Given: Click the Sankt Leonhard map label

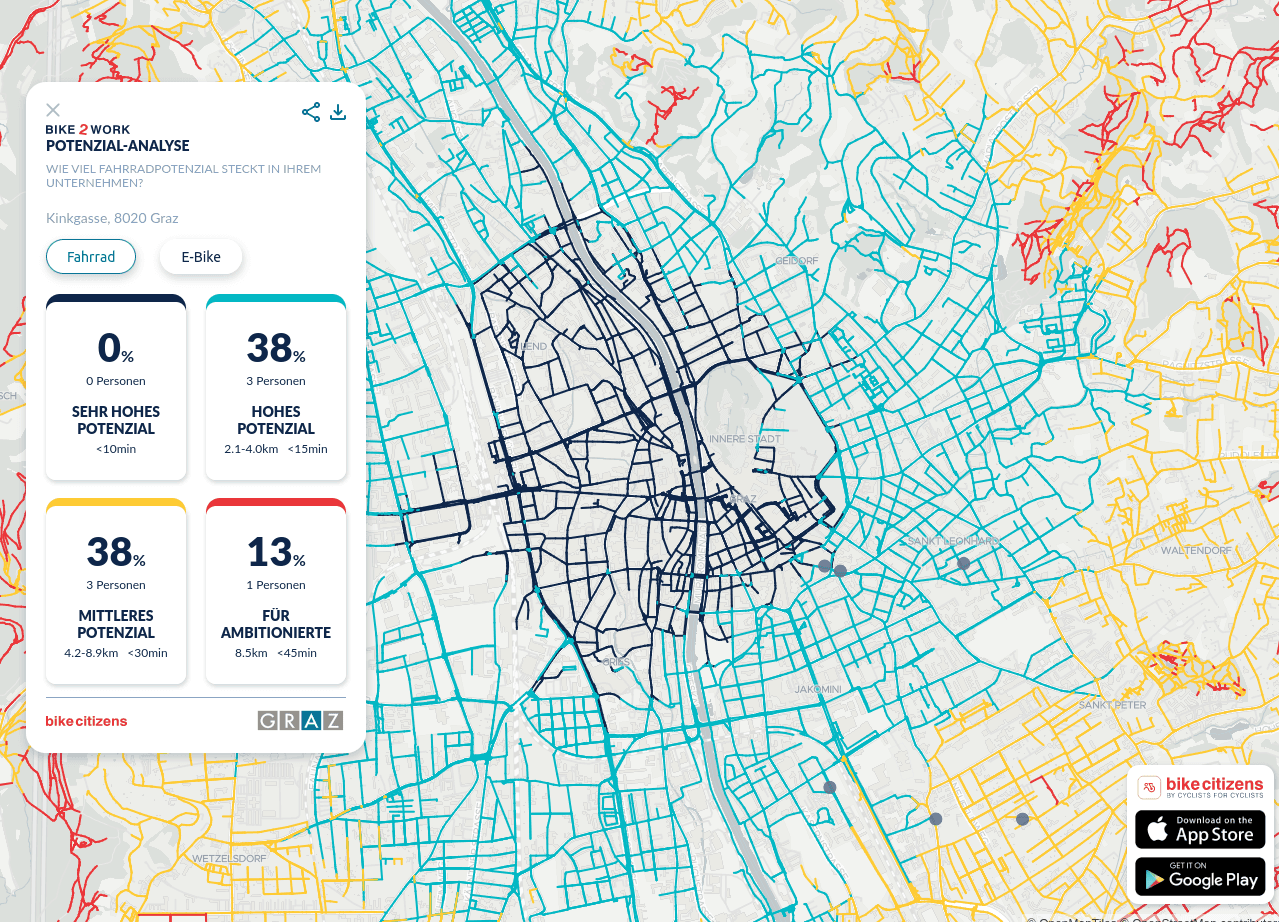Looking at the screenshot, I should 953,541.
